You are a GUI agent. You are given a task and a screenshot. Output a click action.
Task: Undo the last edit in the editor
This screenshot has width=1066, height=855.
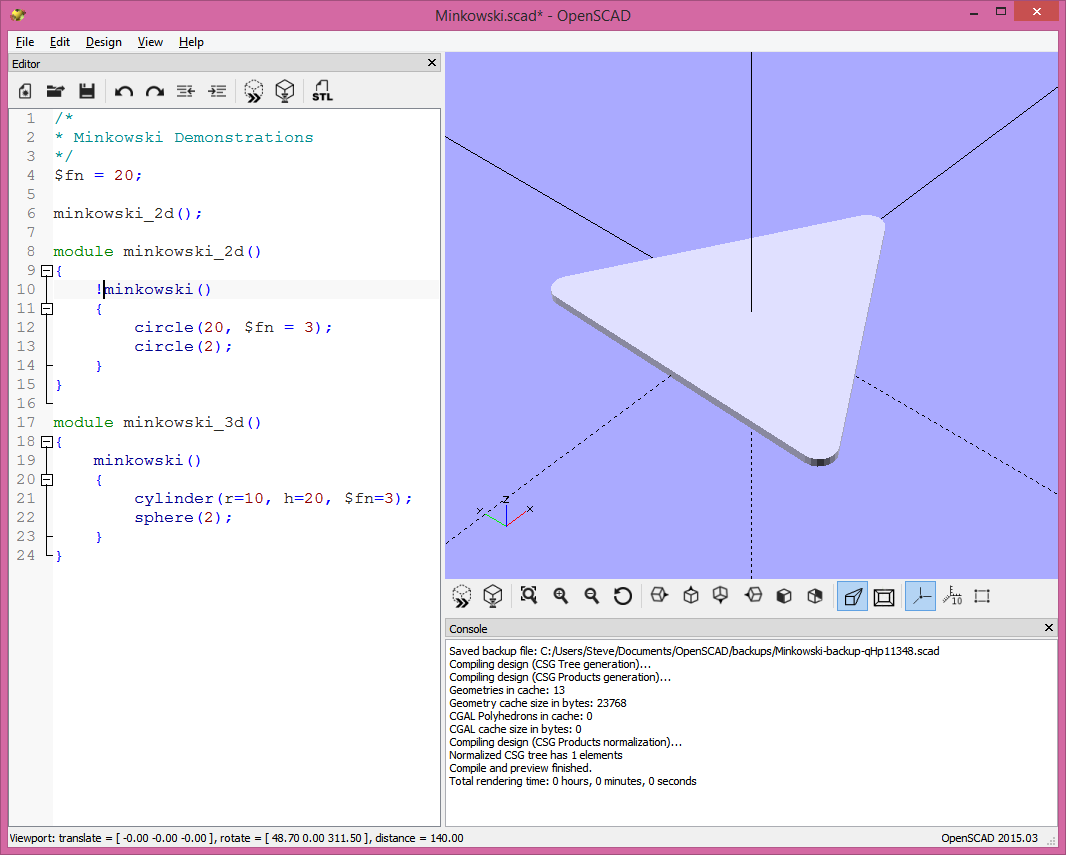123,91
